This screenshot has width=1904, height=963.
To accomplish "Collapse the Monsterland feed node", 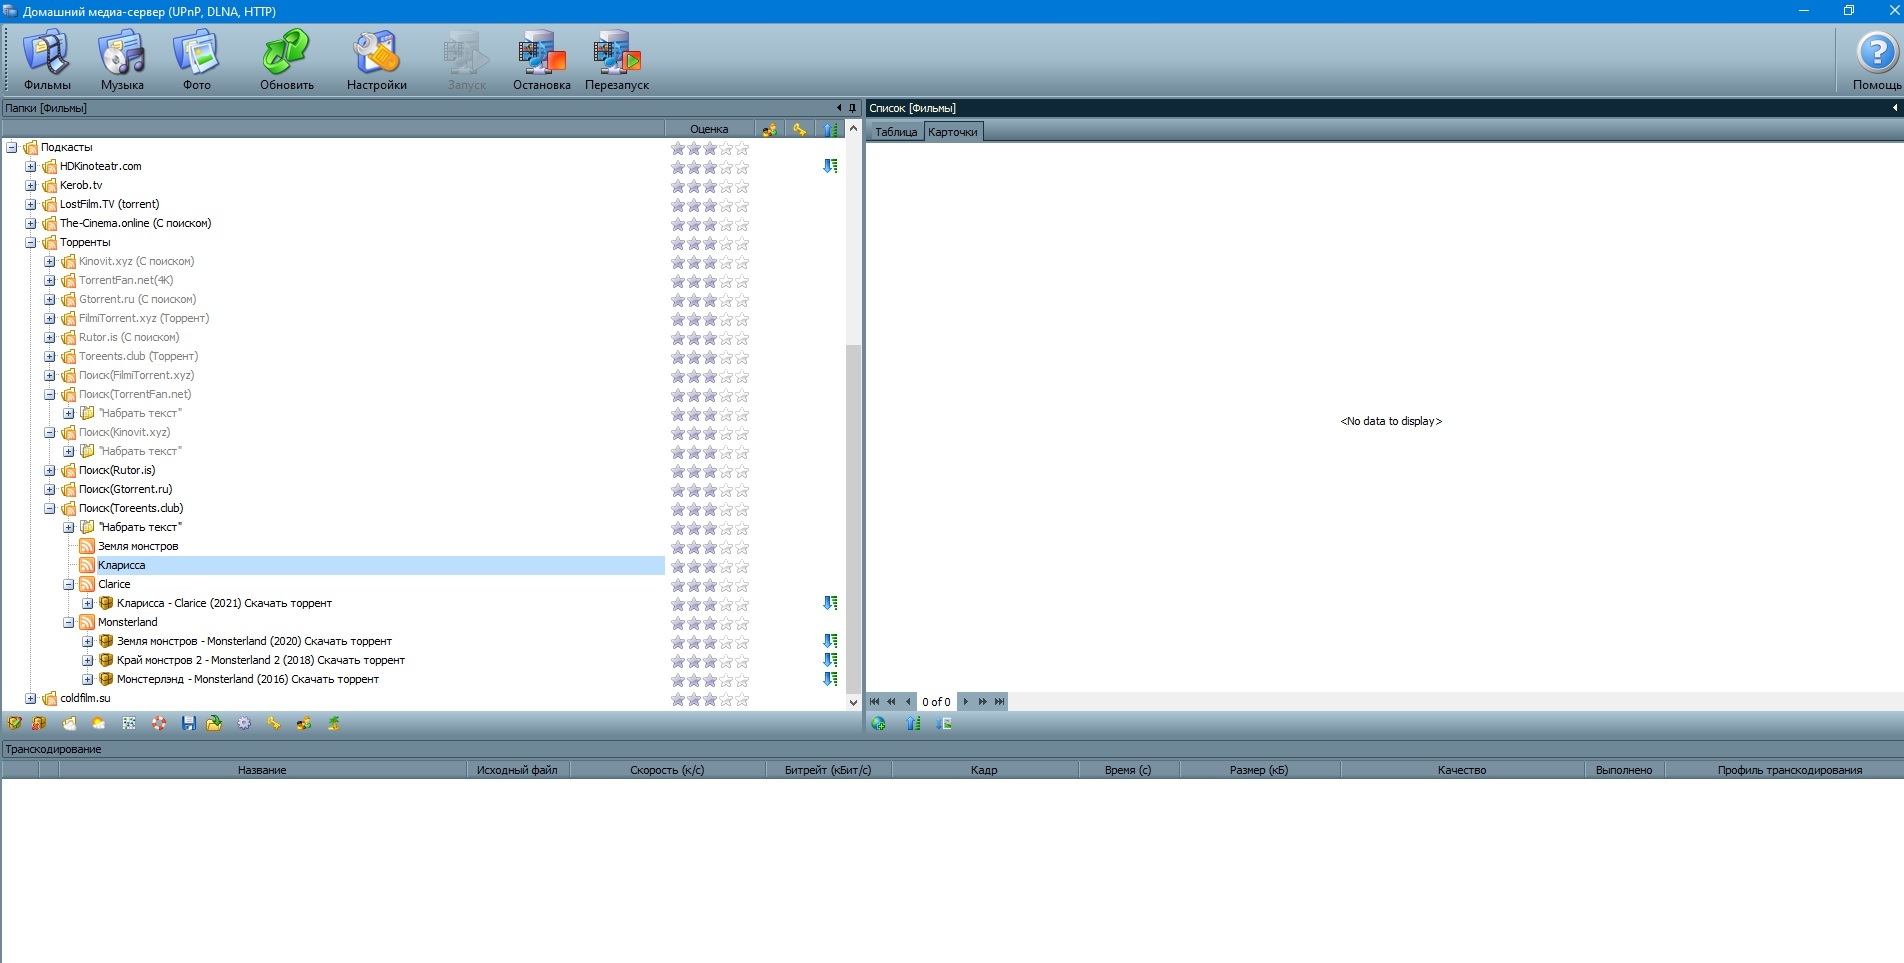I will coord(68,623).
